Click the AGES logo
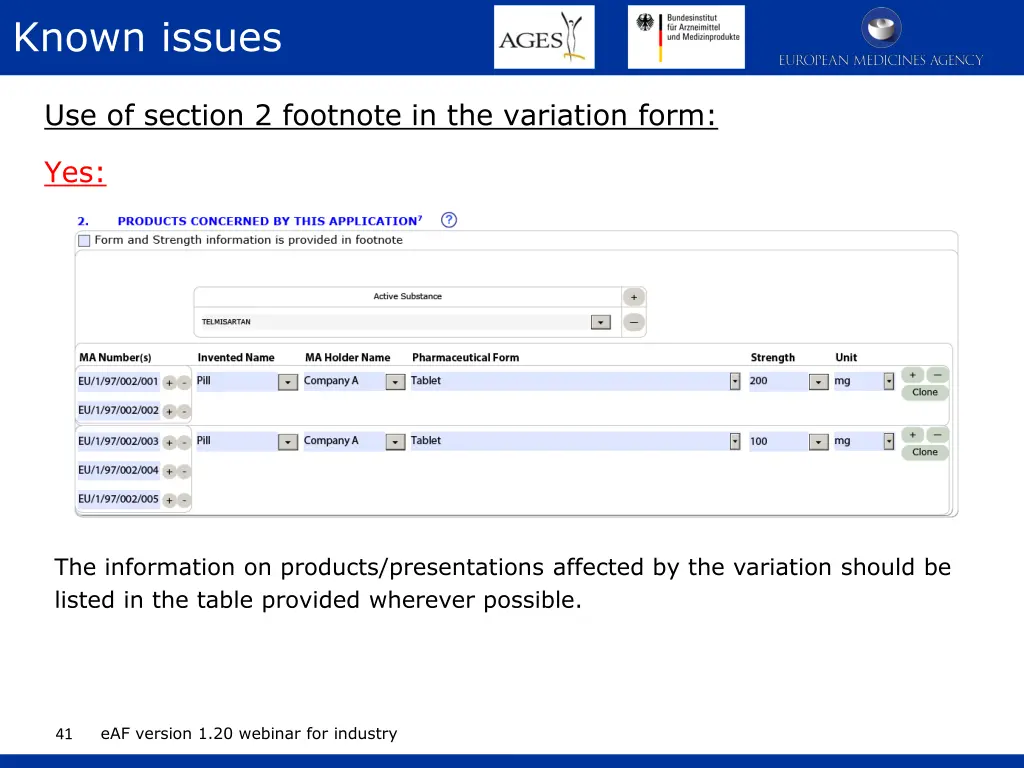The height and width of the screenshot is (768, 1024). (543, 37)
